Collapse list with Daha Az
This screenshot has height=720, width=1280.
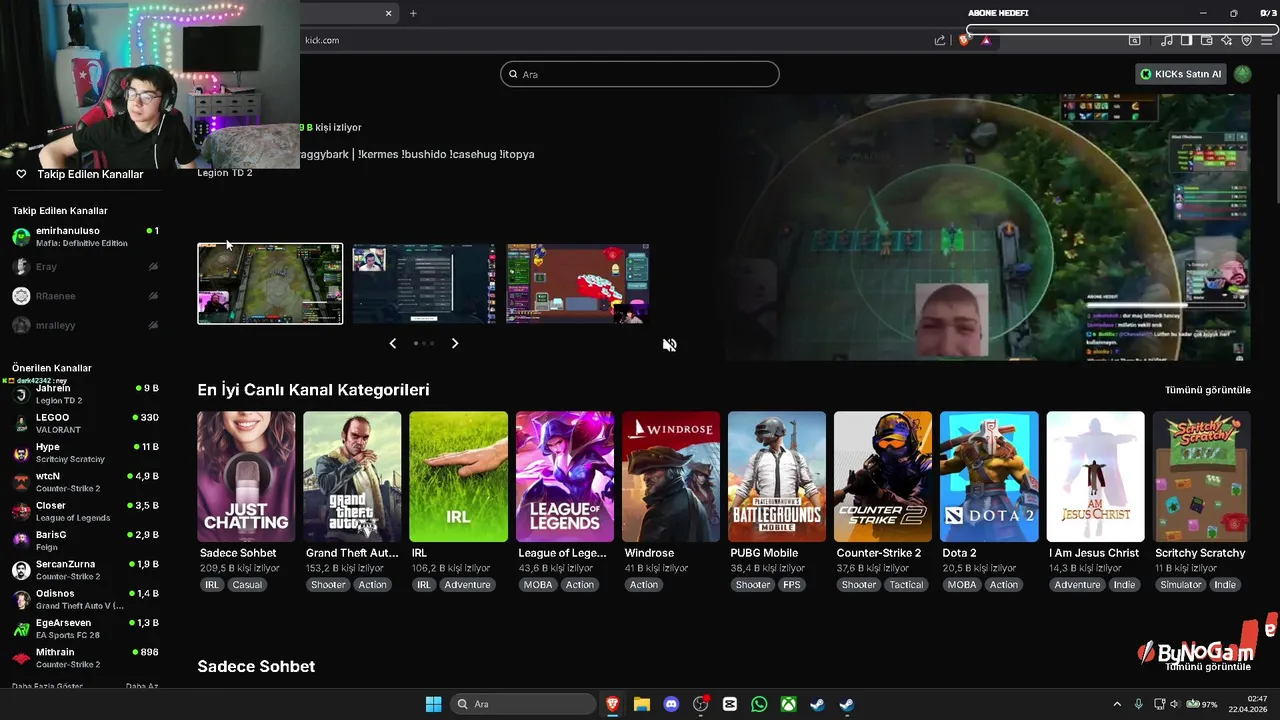142,686
